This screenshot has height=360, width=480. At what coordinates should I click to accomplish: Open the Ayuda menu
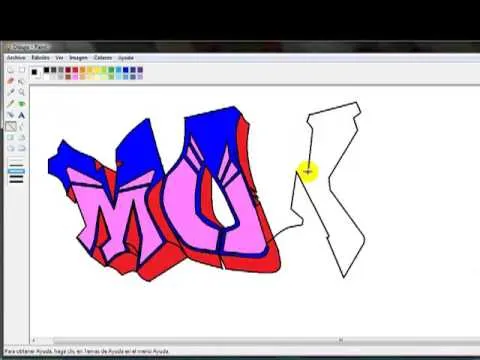(126, 58)
